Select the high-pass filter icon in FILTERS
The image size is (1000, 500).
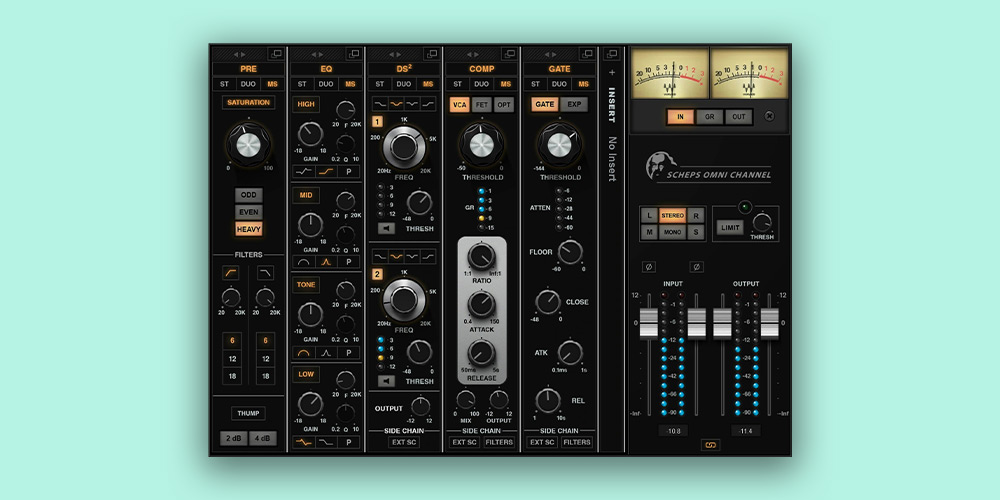tap(231, 273)
